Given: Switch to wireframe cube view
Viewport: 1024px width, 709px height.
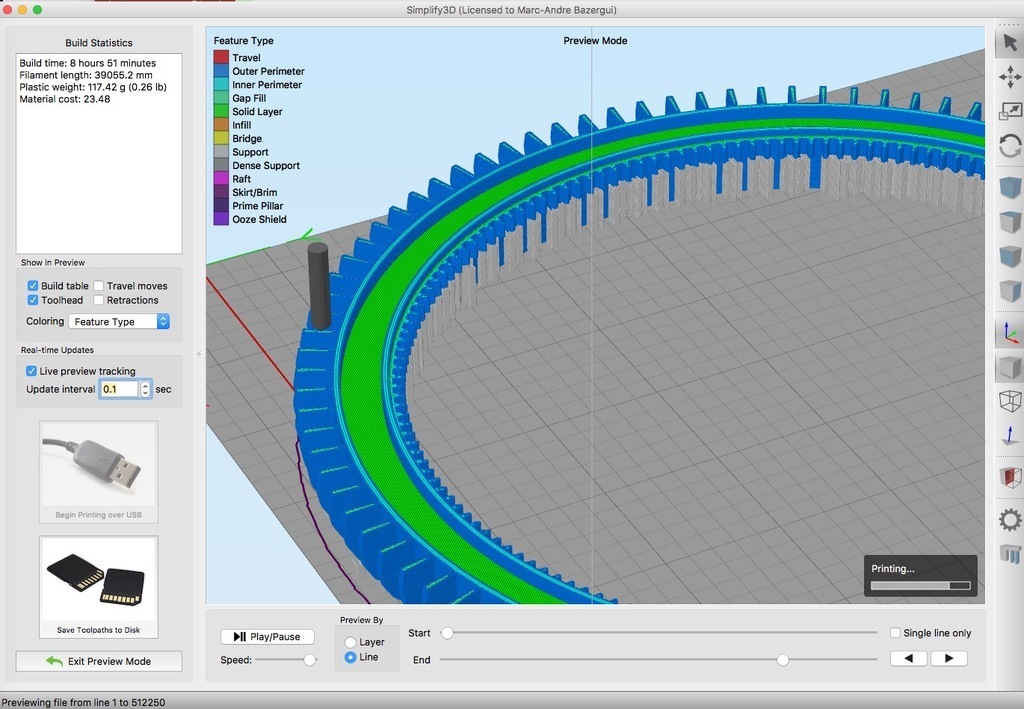Looking at the screenshot, I should [x=1010, y=401].
